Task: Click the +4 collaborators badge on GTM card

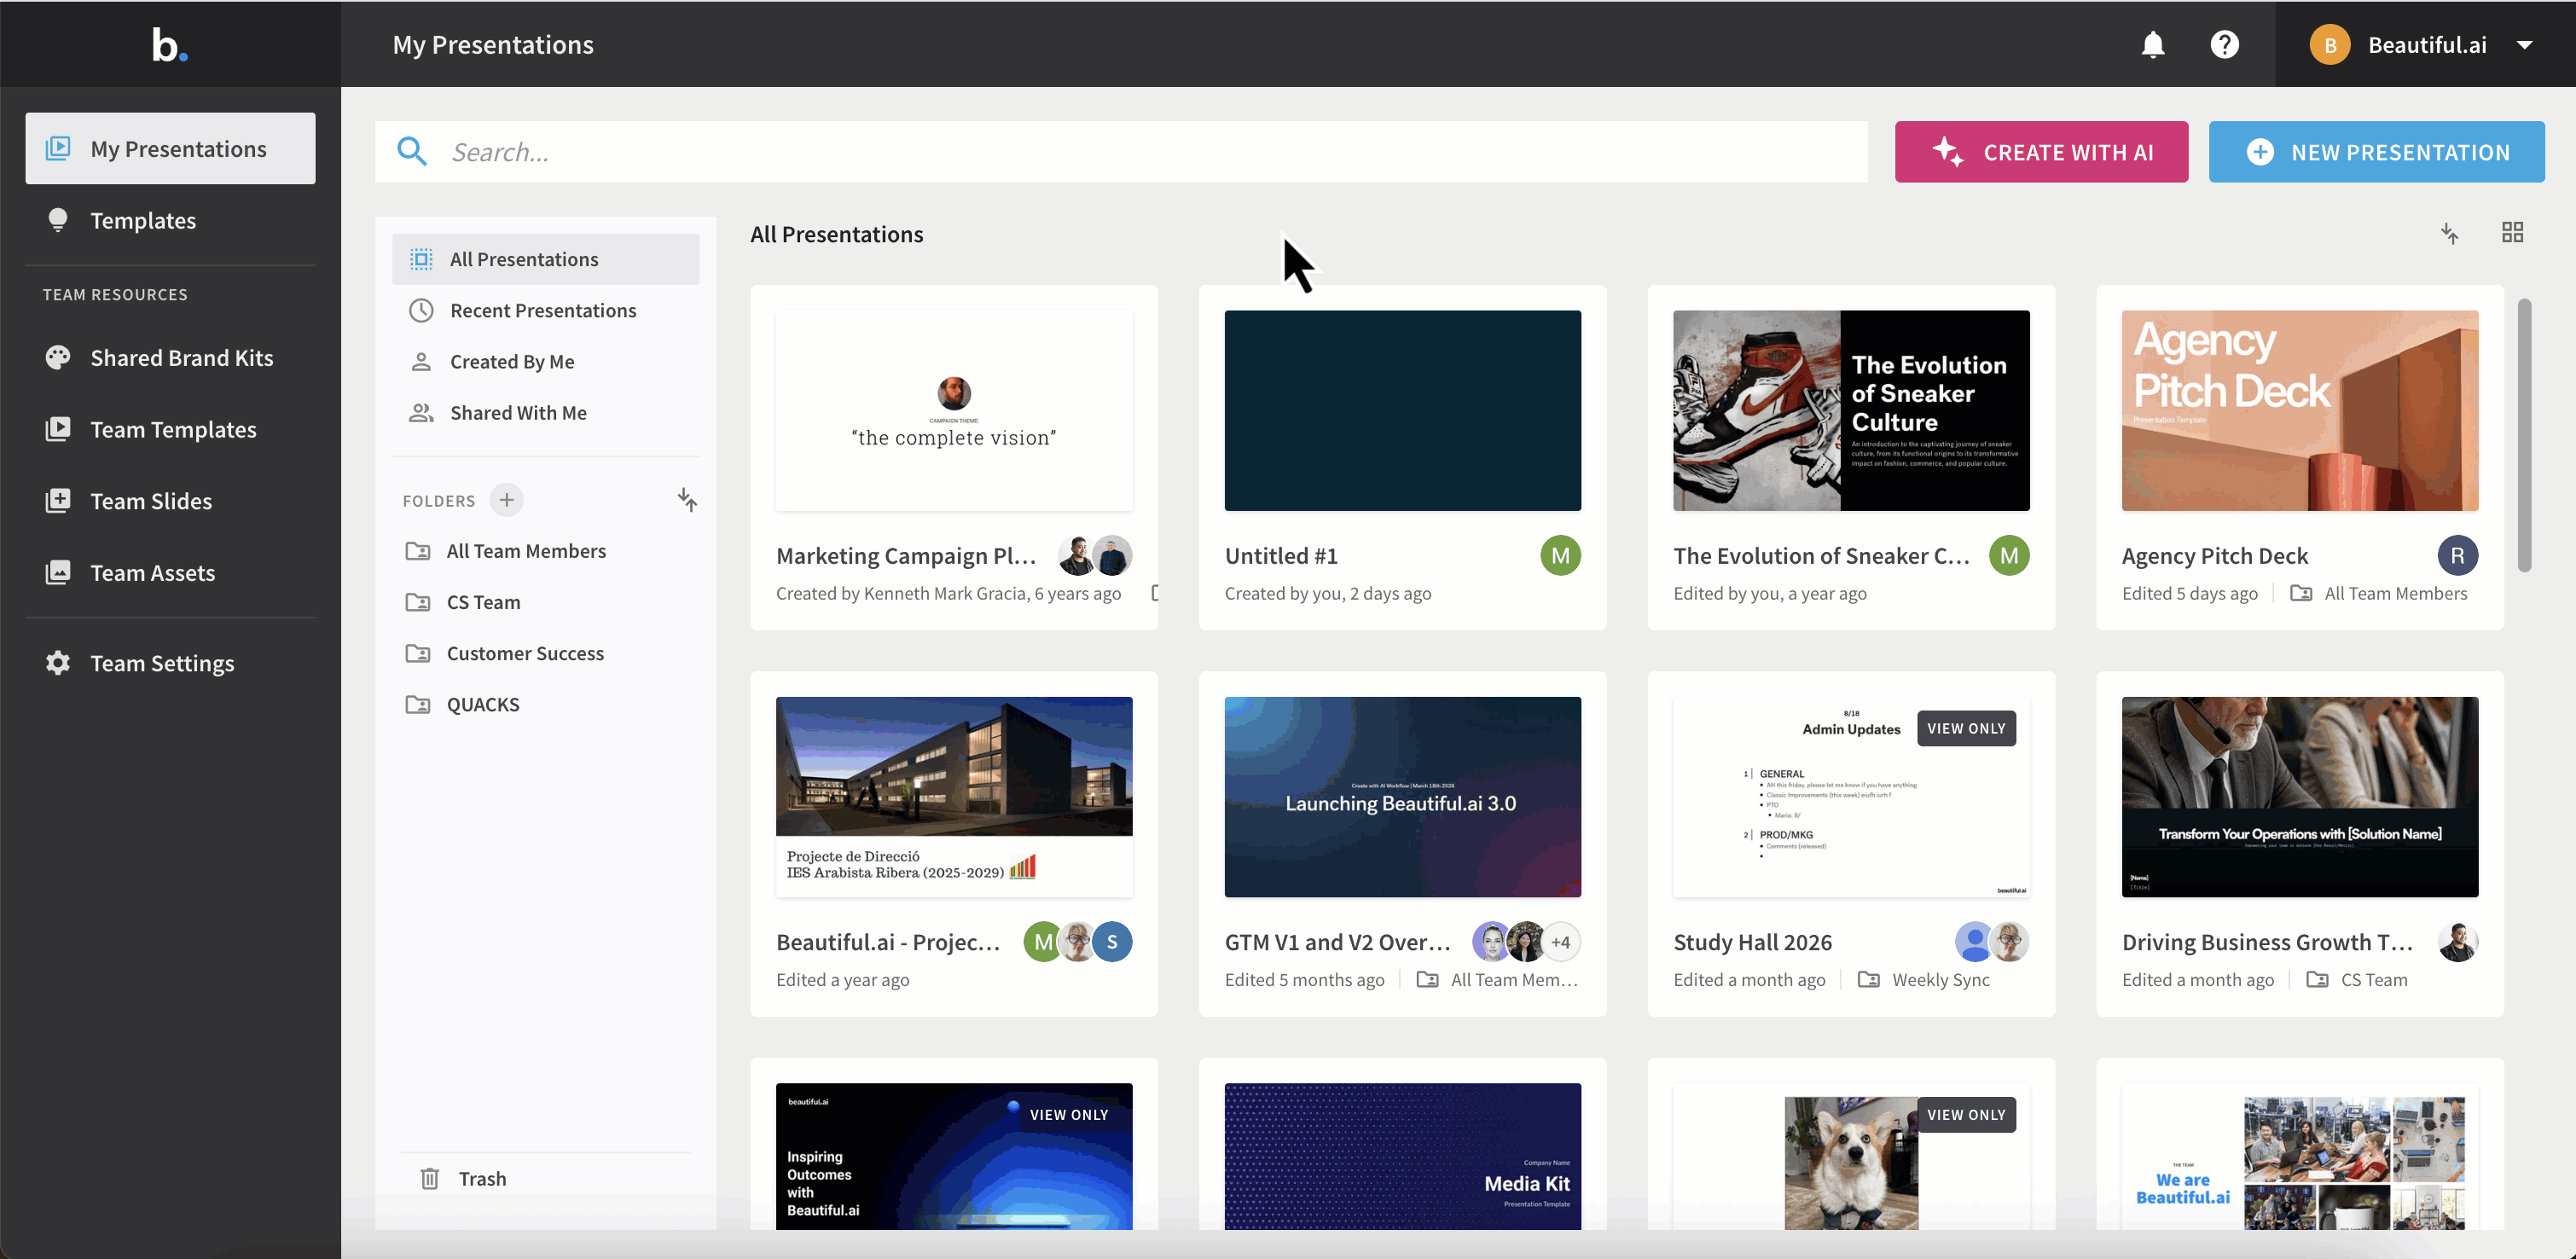Action: tap(1560, 942)
